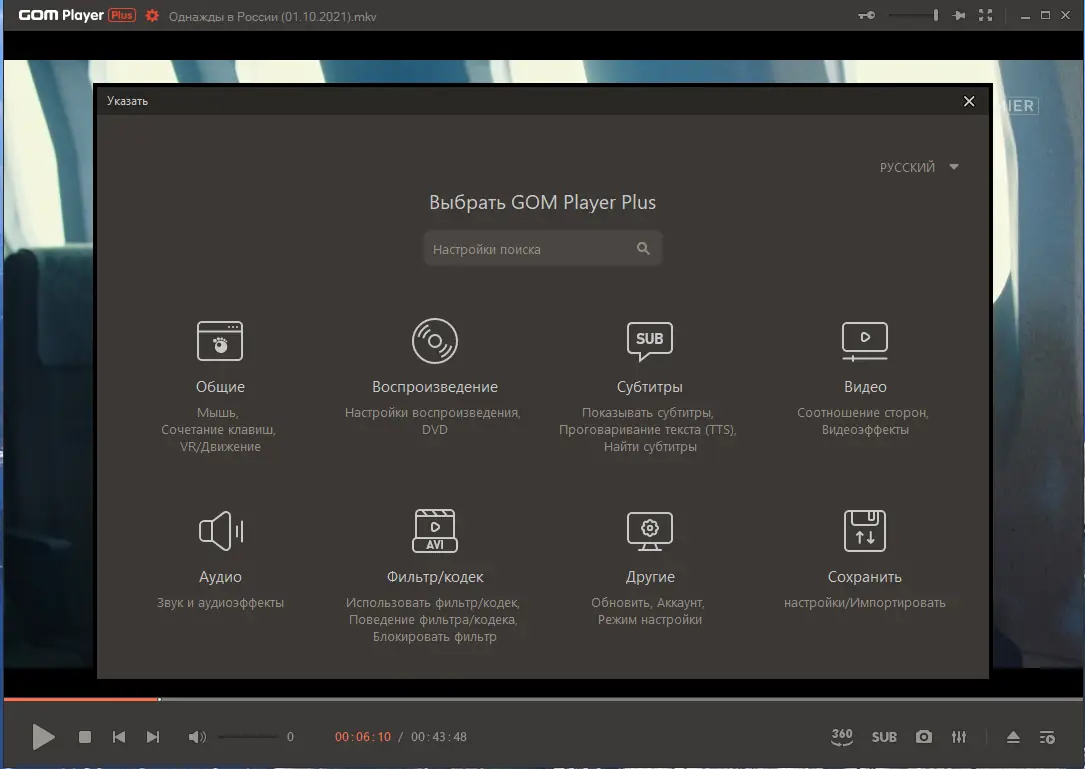
Task: Adjust the transparency slider in title bar
Action: coord(913,15)
